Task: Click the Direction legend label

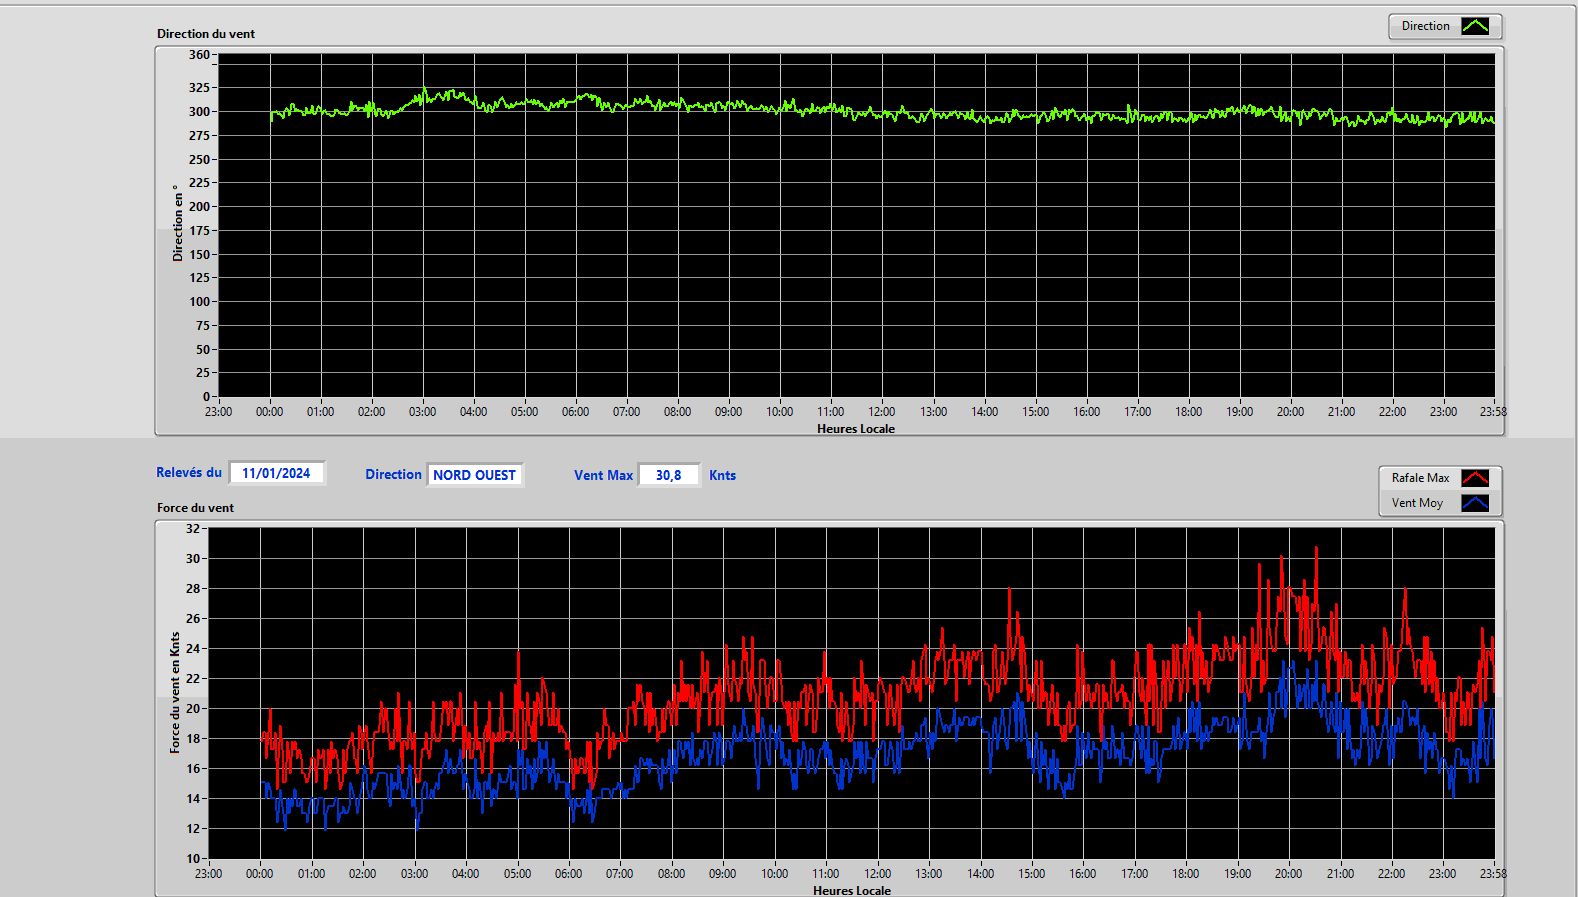Action: [1425, 26]
